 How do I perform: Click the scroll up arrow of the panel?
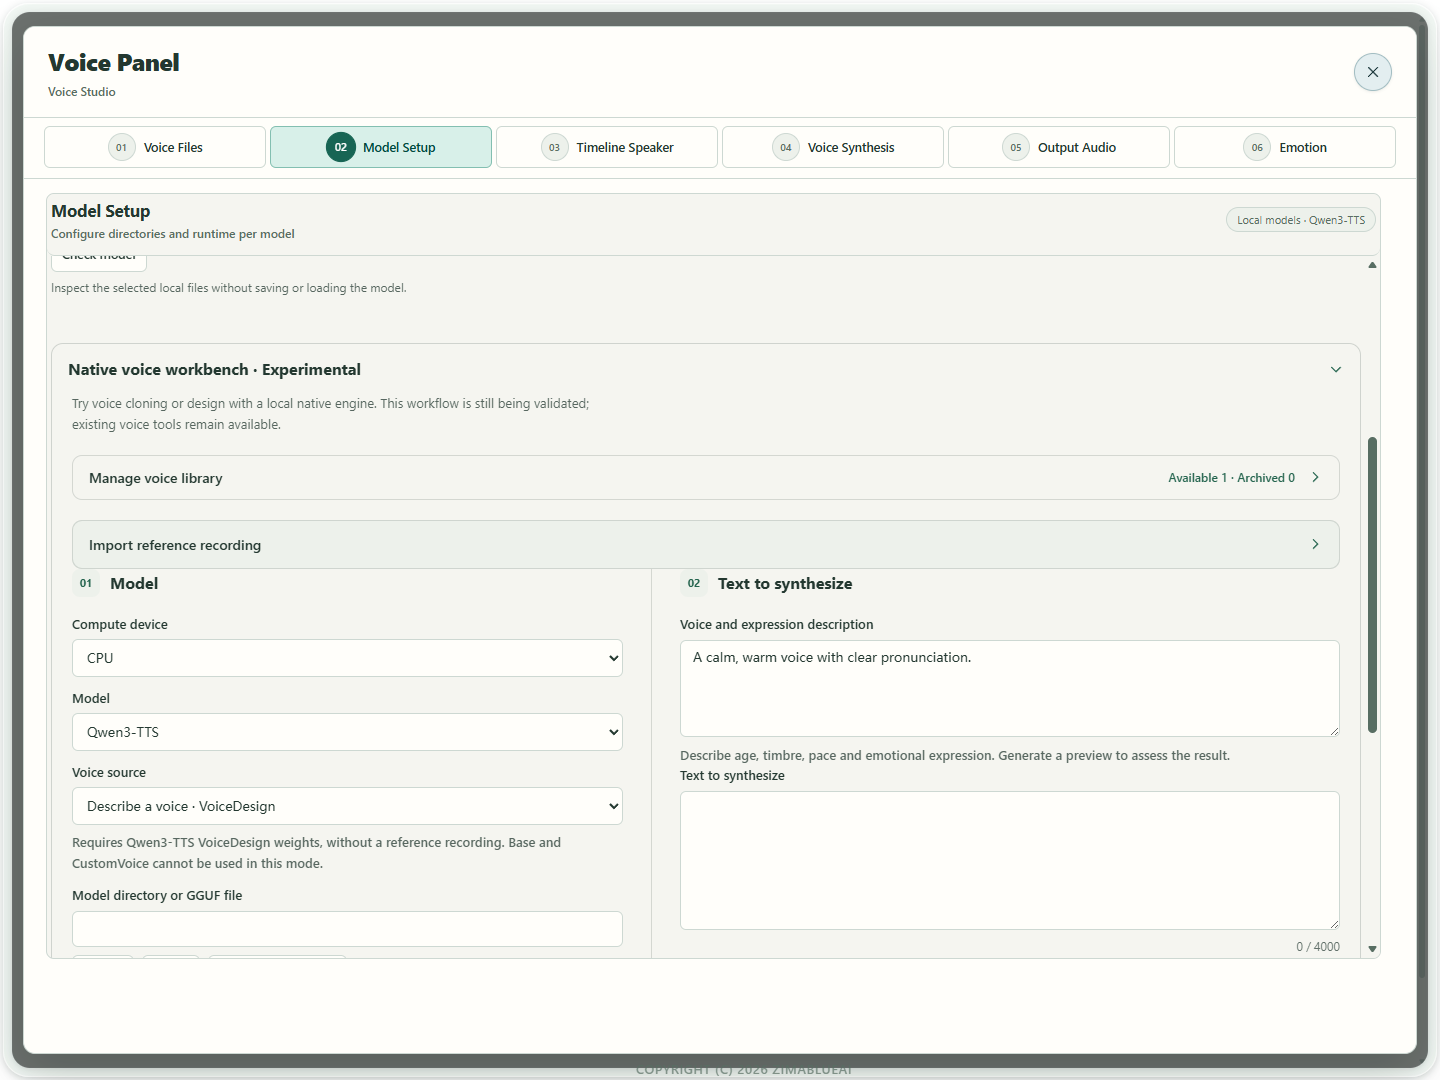1372,265
